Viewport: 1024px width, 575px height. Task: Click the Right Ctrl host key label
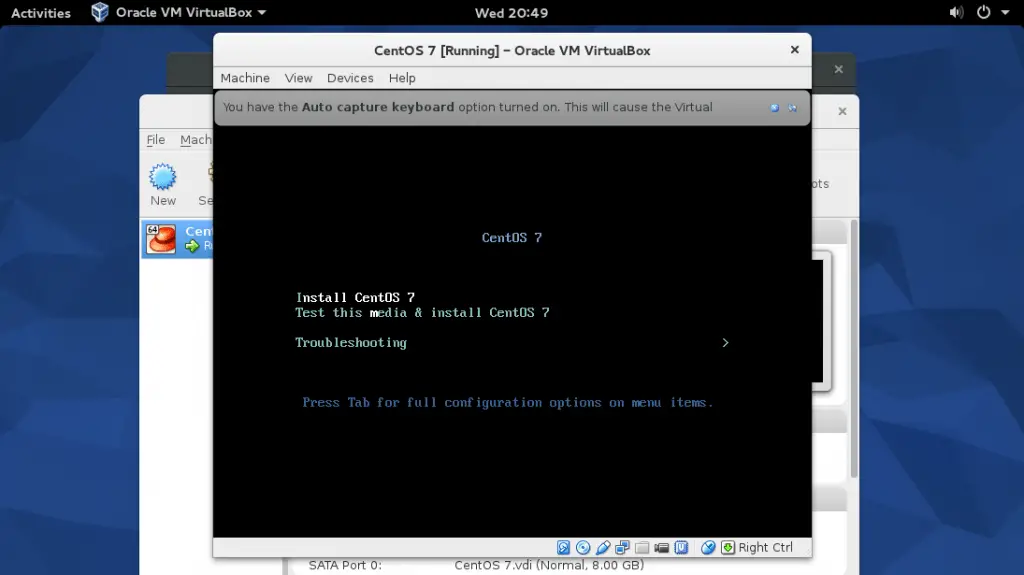765,548
